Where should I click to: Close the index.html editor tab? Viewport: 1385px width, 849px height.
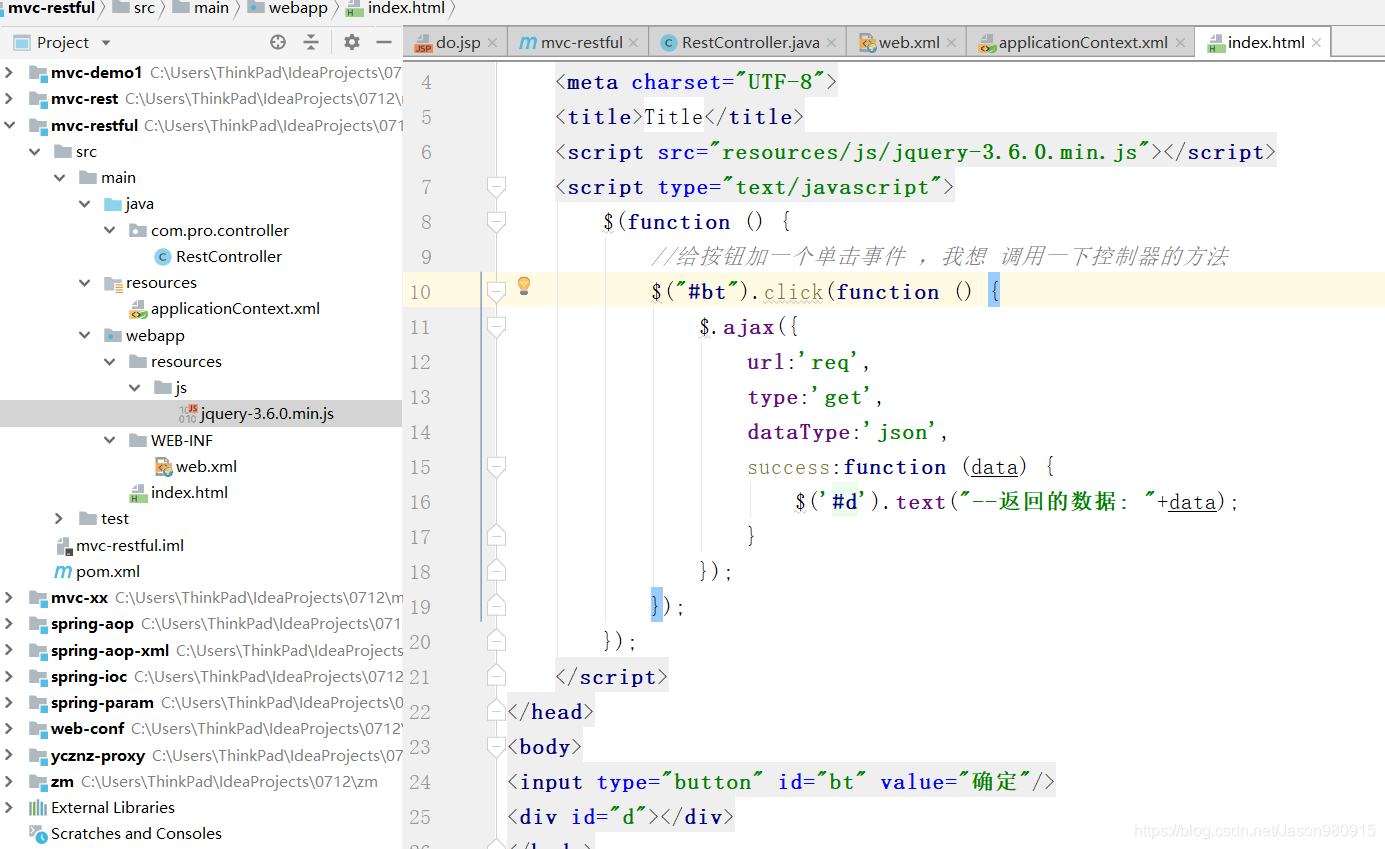(x=1316, y=43)
